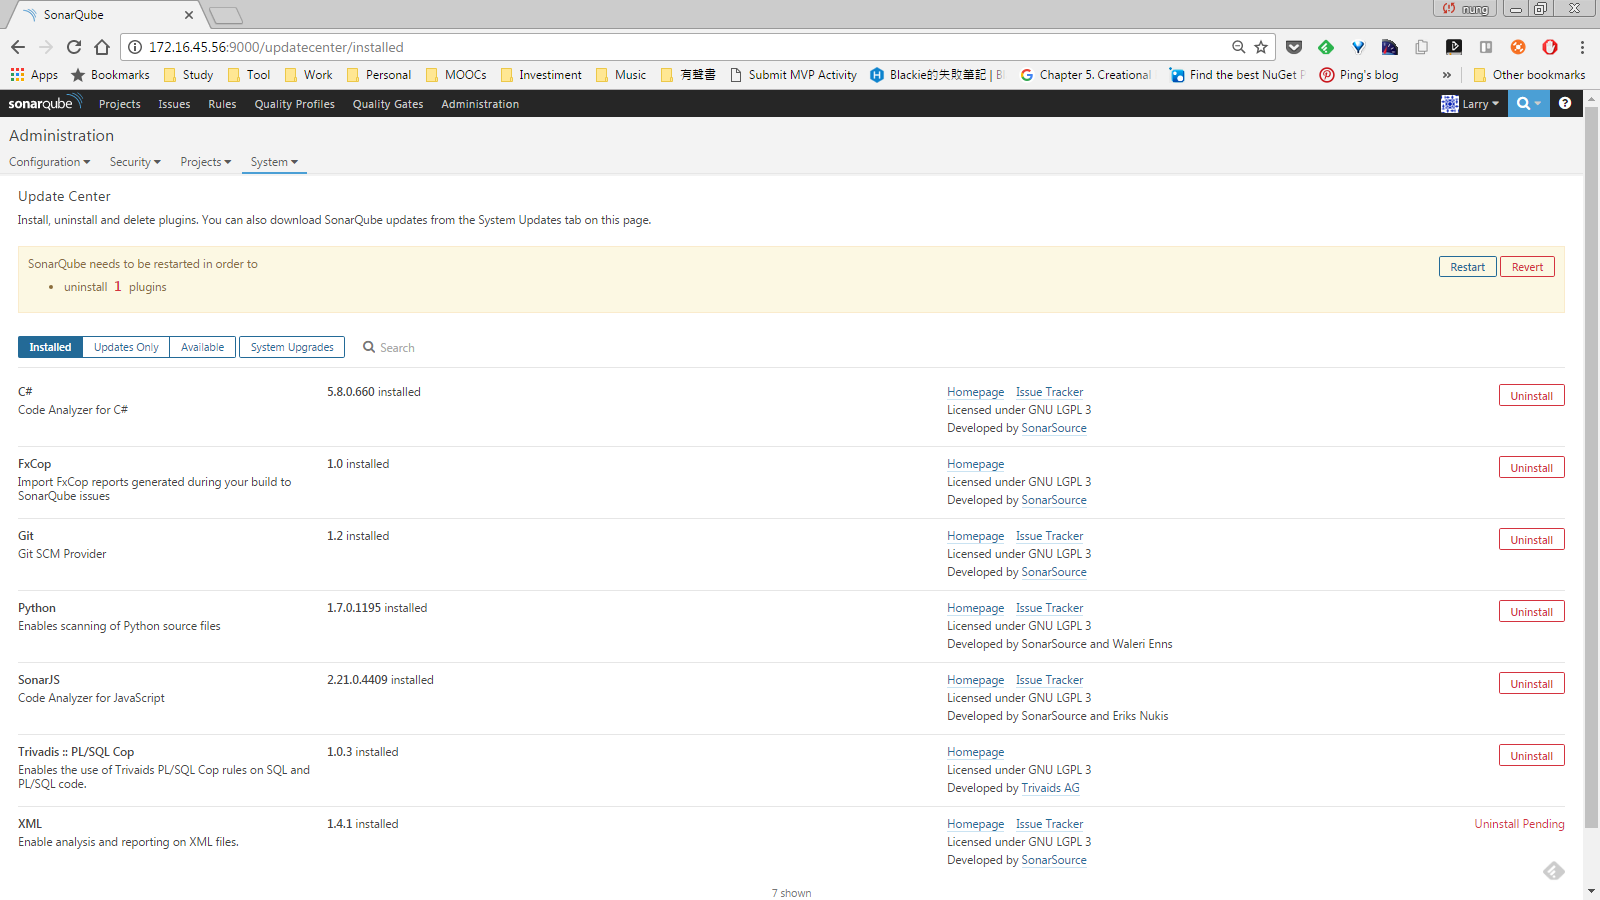Select the Available filter
Image resolution: width=1600 pixels, height=900 pixels.
click(x=203, y=347)
